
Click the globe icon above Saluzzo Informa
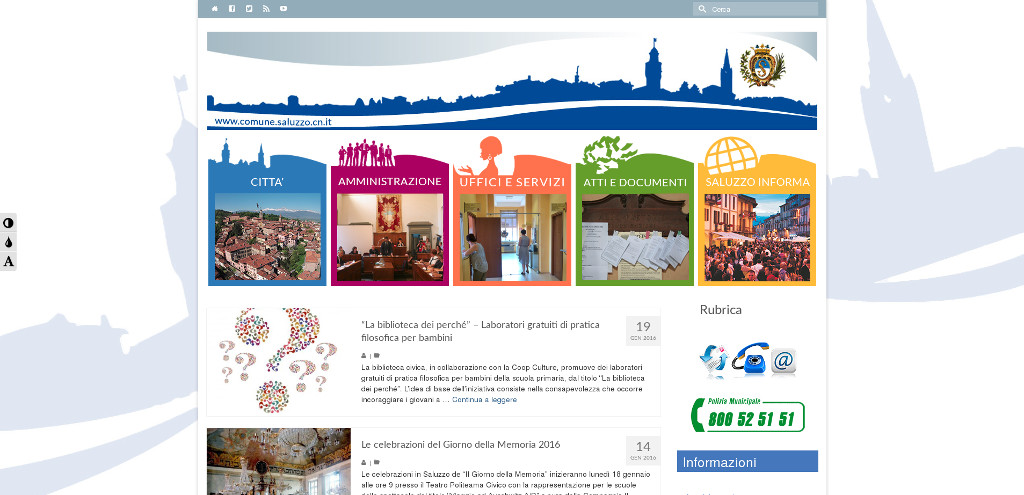point(731,155)
